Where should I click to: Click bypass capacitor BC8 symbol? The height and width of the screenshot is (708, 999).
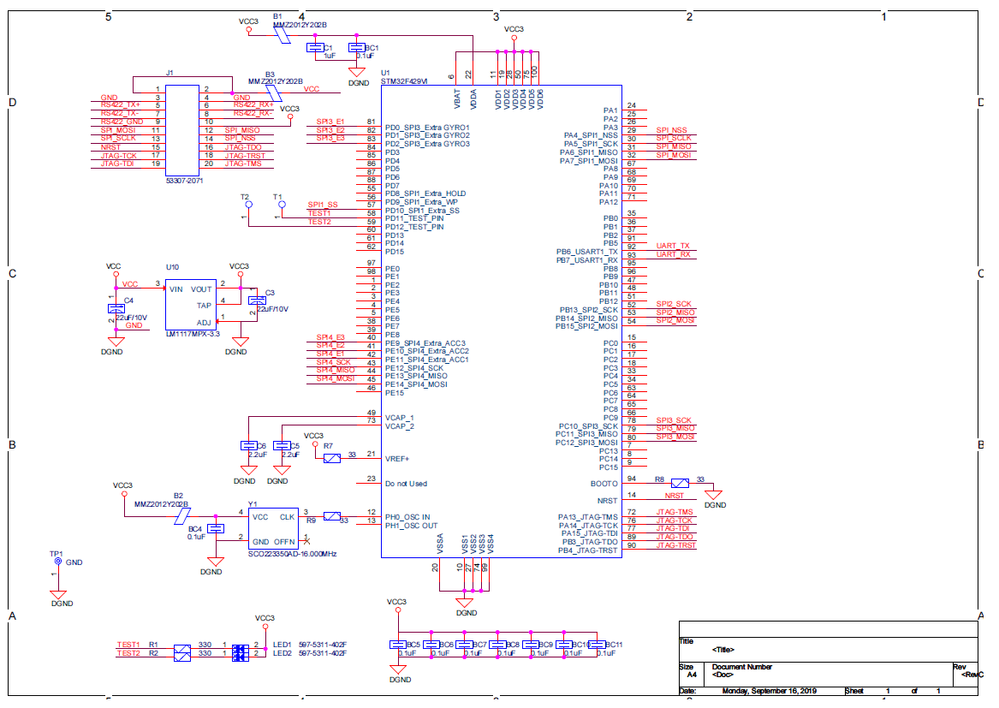tap(498, 645)
